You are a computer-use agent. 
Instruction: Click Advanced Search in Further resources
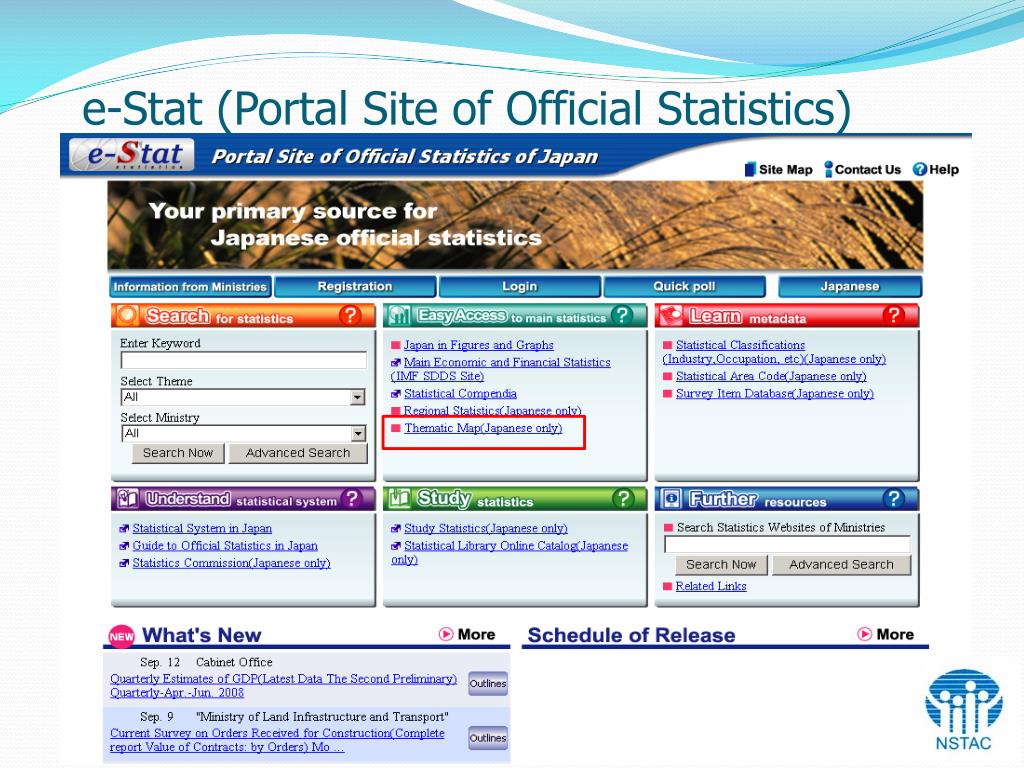tap(841, 565)
